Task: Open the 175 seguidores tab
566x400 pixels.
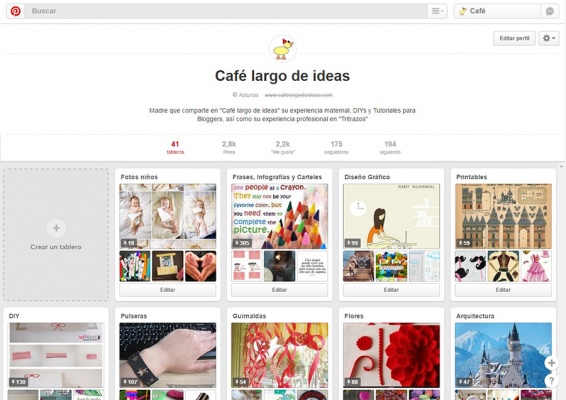Action: [x=336, y=147]
